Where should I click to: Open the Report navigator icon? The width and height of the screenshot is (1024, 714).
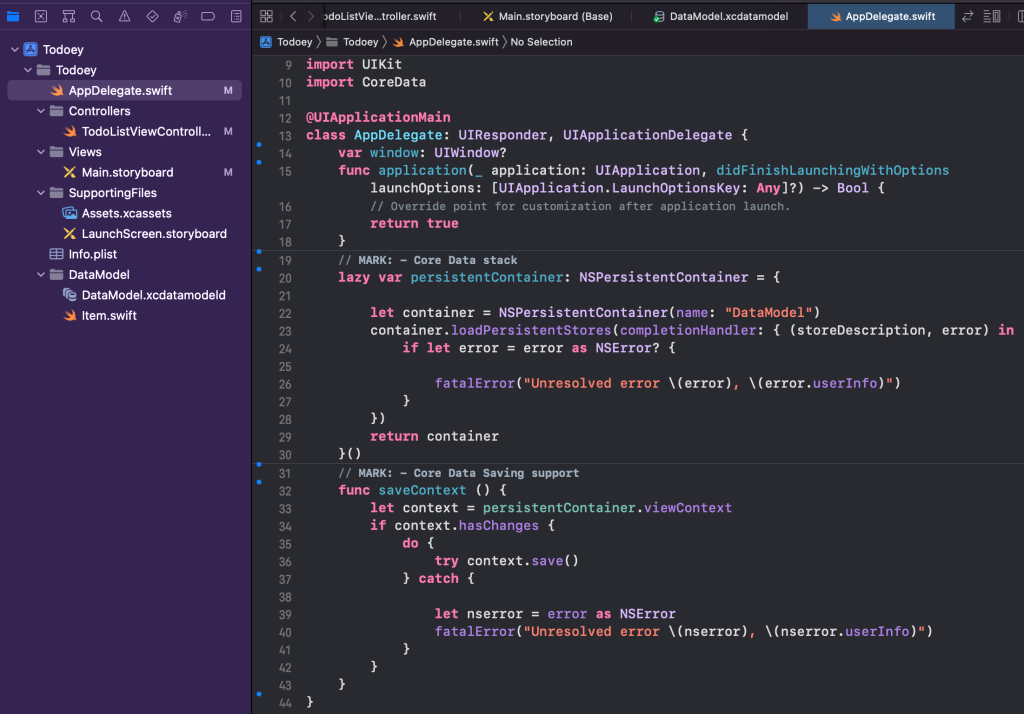[235, 16]
